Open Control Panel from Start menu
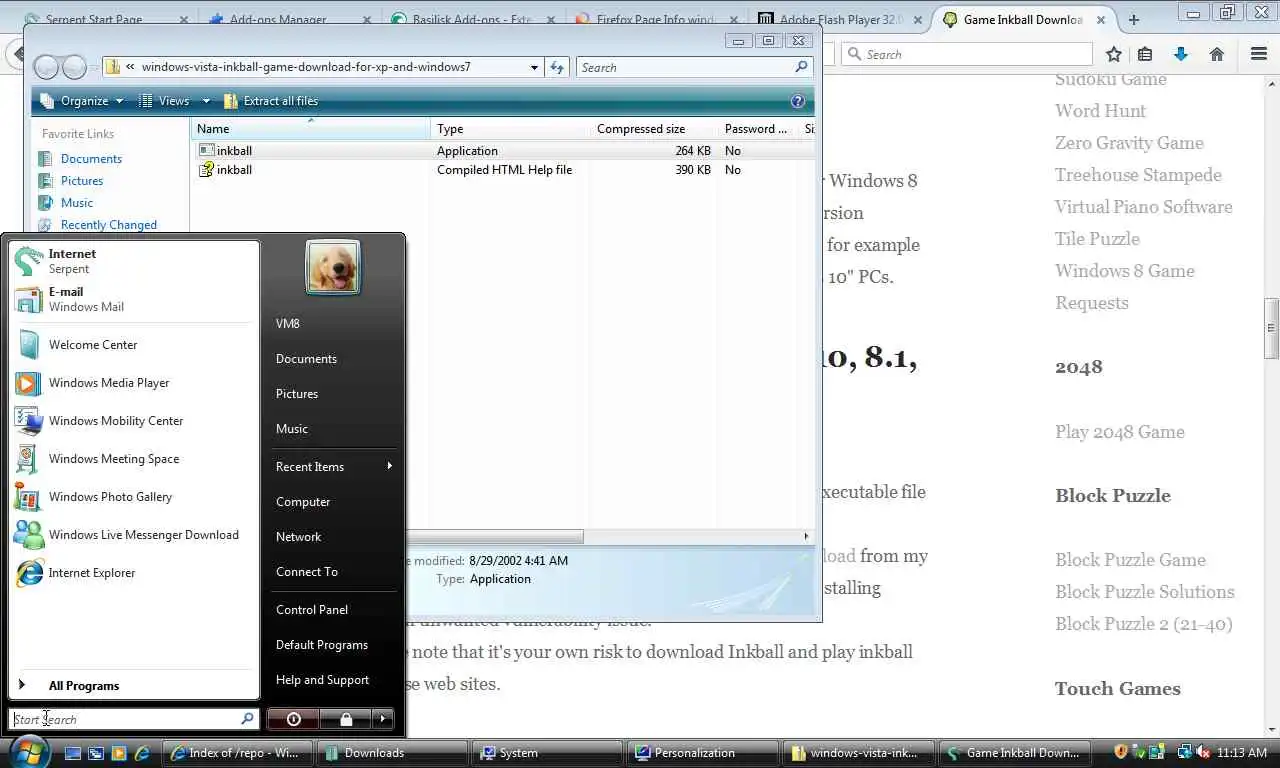 tap(334, 610)
